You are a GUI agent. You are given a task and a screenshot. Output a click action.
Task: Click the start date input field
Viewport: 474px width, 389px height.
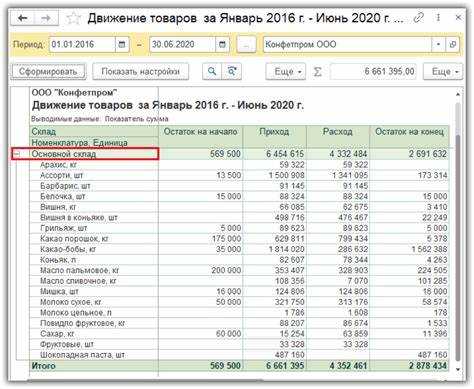click(82, 44)
